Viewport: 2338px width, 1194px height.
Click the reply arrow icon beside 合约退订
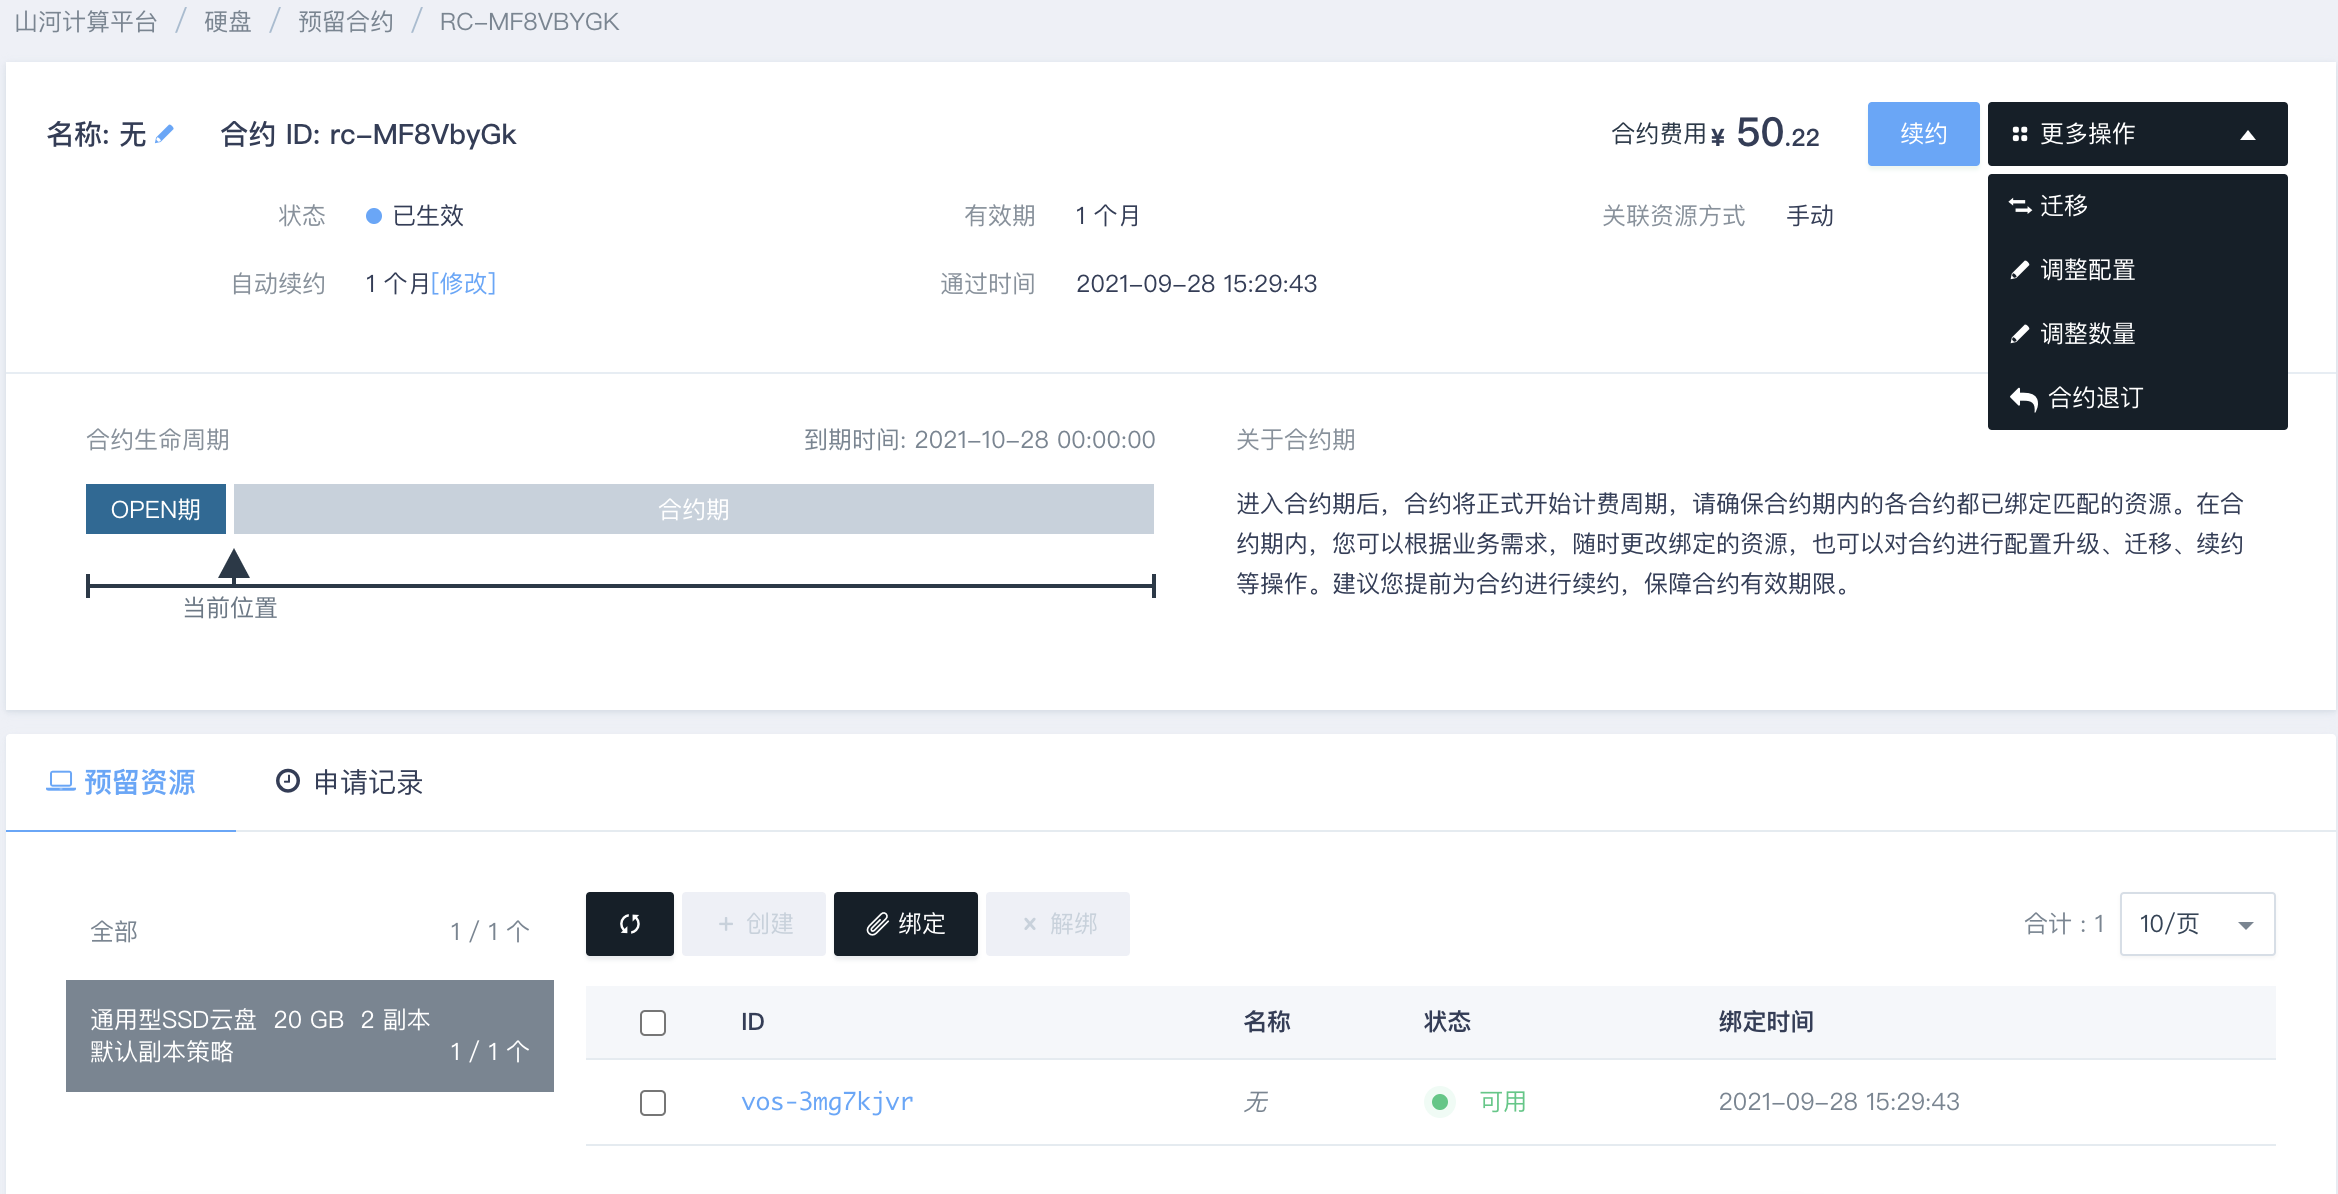point(2024,398)
